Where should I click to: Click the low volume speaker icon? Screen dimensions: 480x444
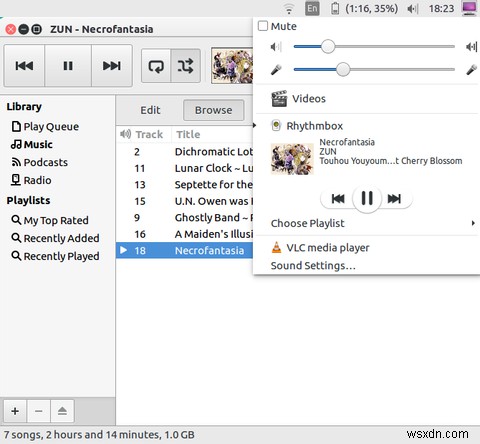276,47
